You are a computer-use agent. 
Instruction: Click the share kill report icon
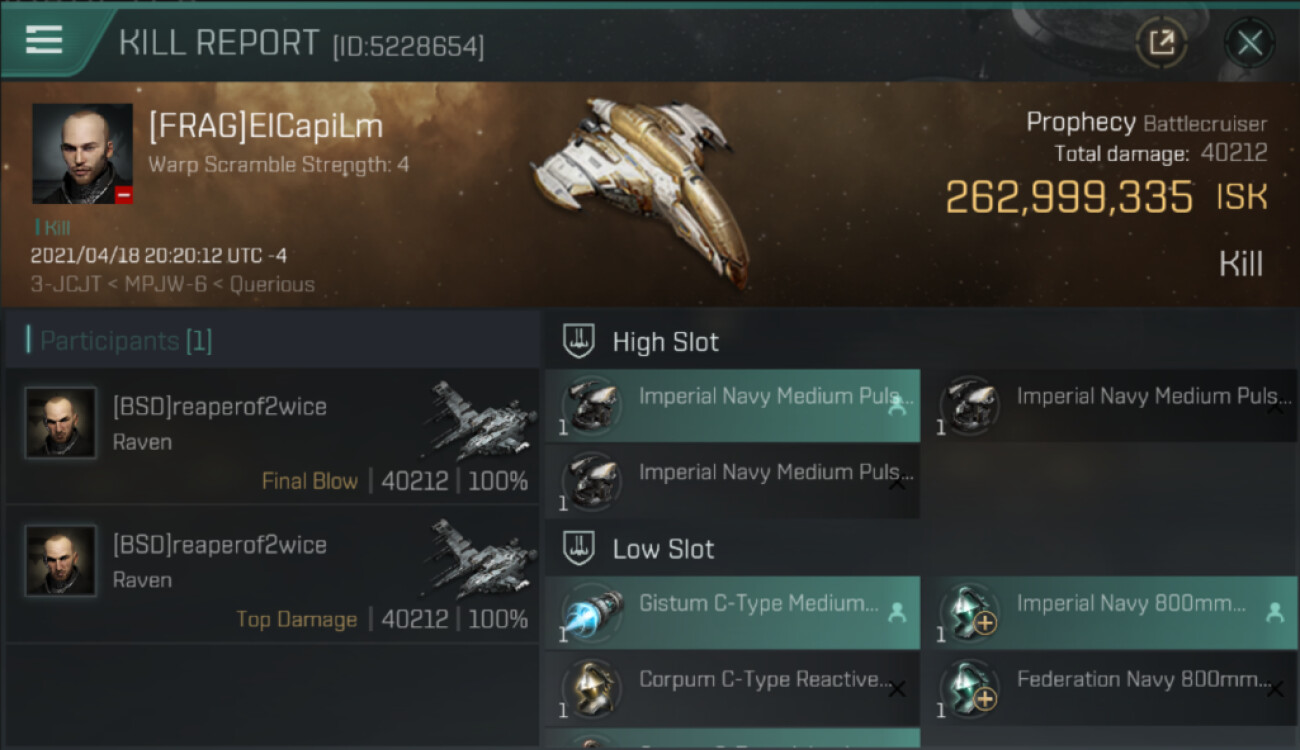click(1161, 43)
